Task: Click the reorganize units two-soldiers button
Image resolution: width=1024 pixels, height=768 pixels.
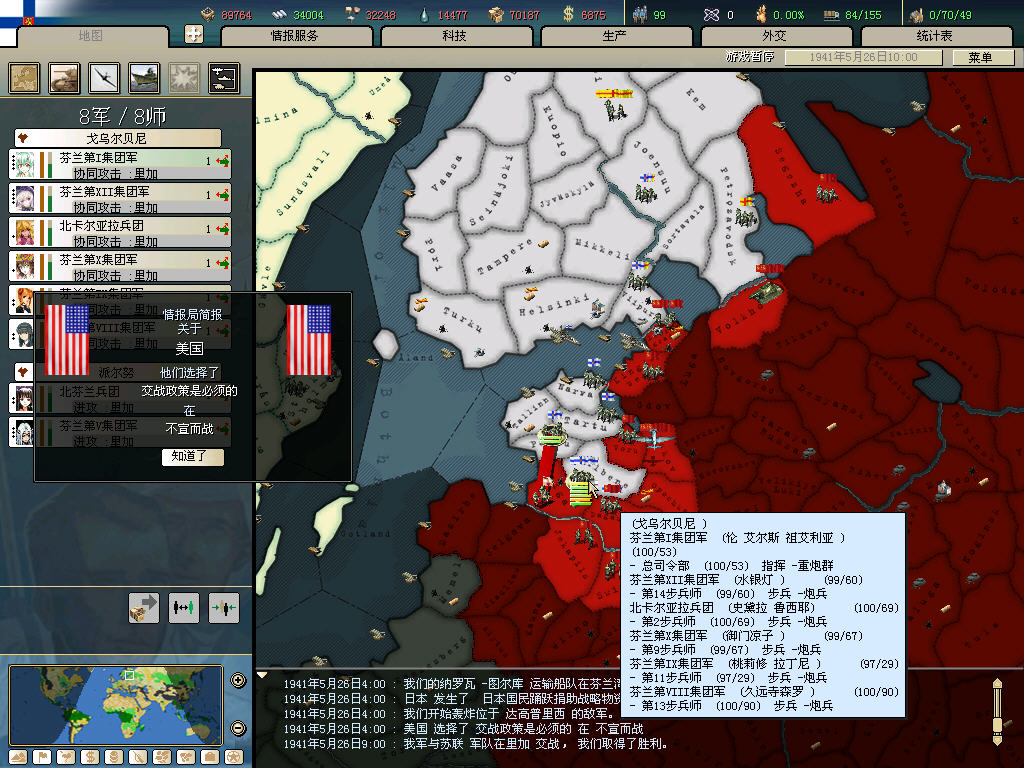Action: click(184, 608)
